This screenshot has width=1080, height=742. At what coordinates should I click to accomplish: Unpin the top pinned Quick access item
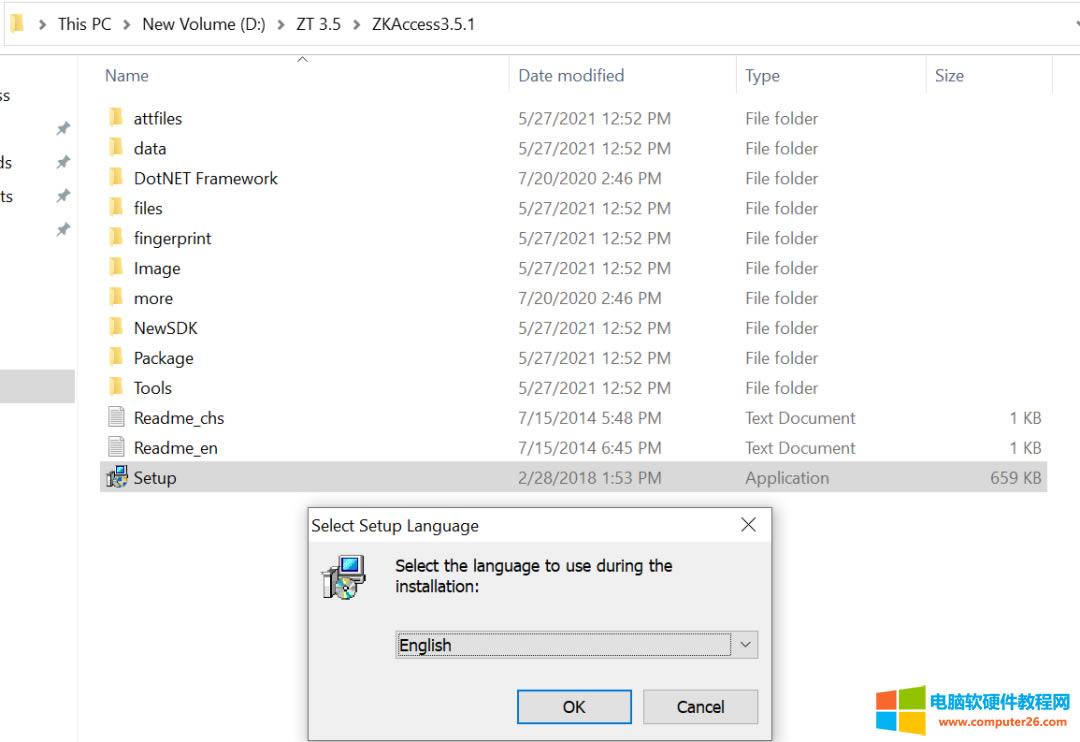[x=62, y=128]
